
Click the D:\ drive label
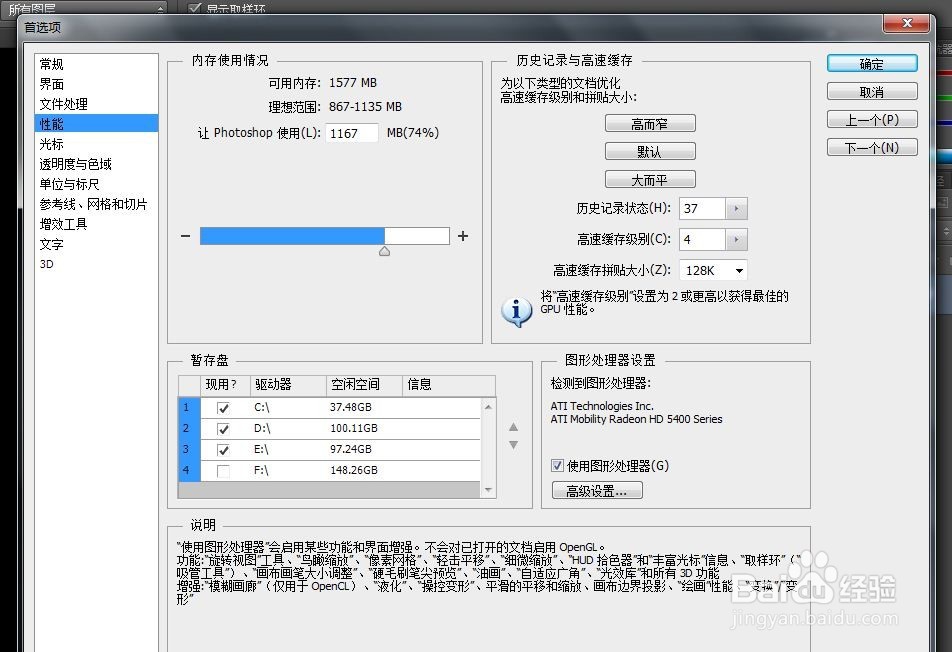262,429
